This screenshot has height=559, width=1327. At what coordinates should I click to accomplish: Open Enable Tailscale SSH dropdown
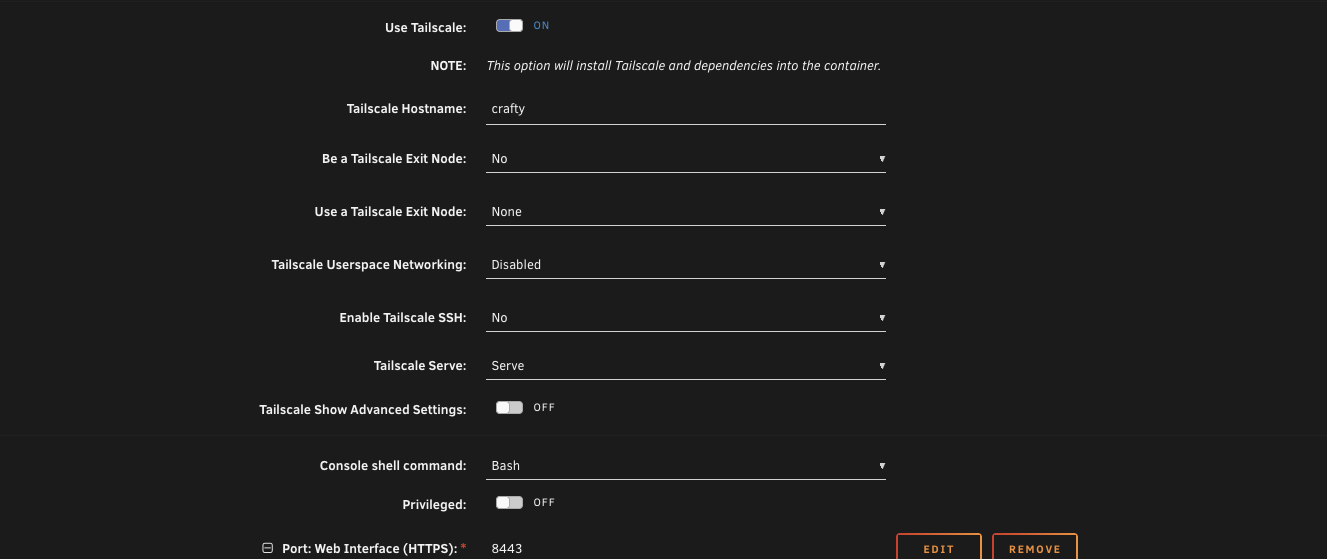[x=686, y=318]
